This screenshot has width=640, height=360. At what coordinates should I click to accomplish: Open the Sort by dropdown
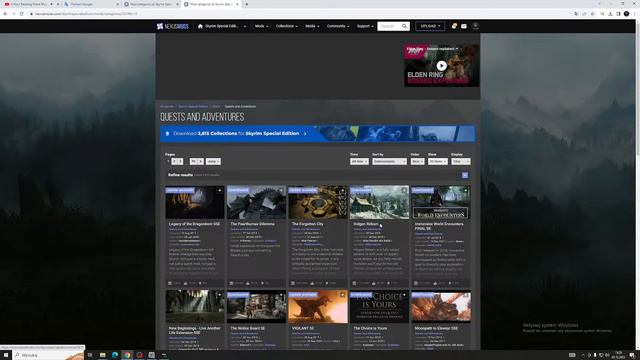click(389, 162)
